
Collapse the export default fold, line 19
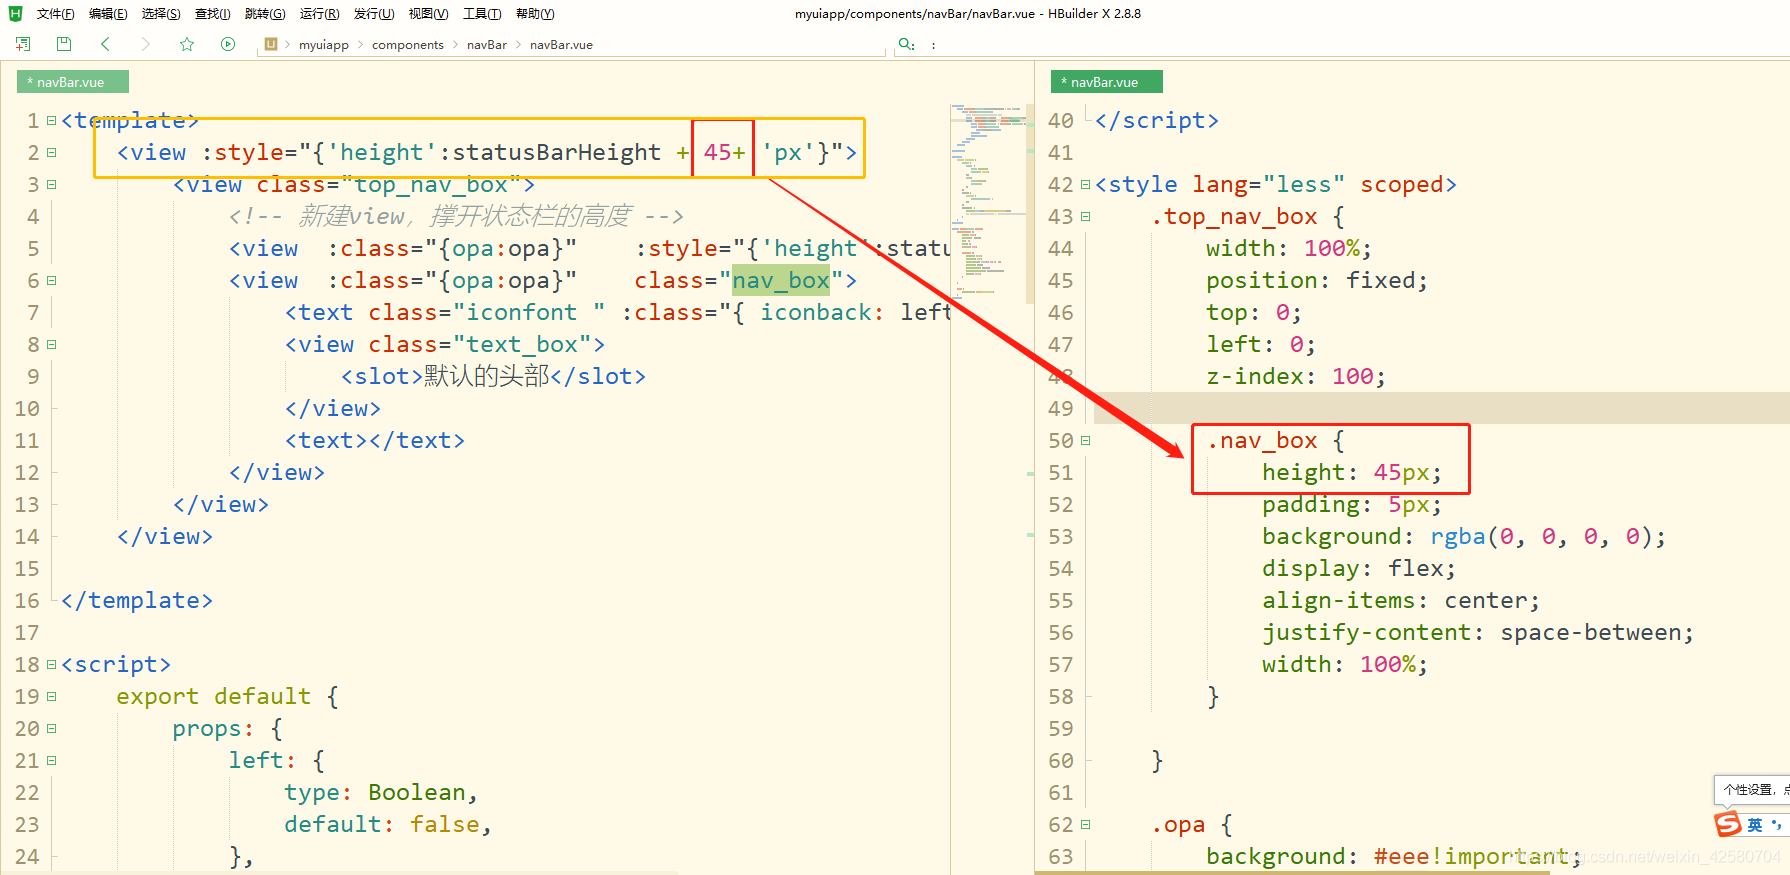[51, 697]
